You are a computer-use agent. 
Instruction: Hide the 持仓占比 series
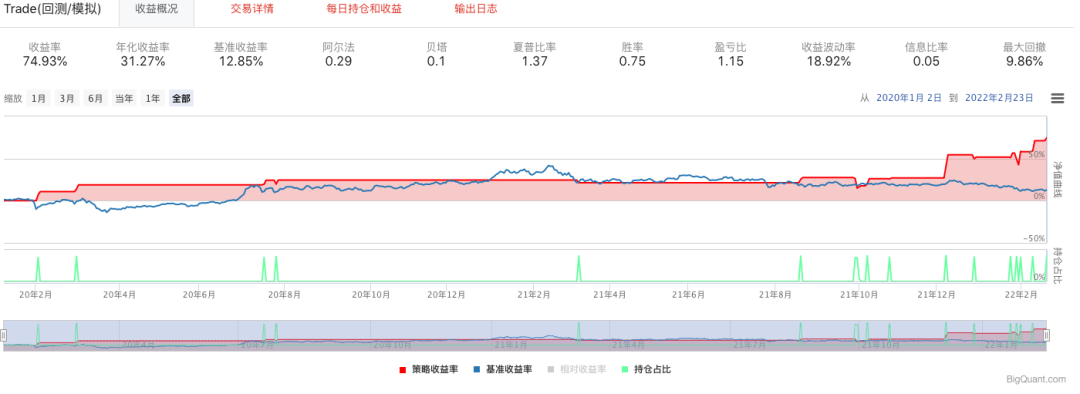(652, 370)
